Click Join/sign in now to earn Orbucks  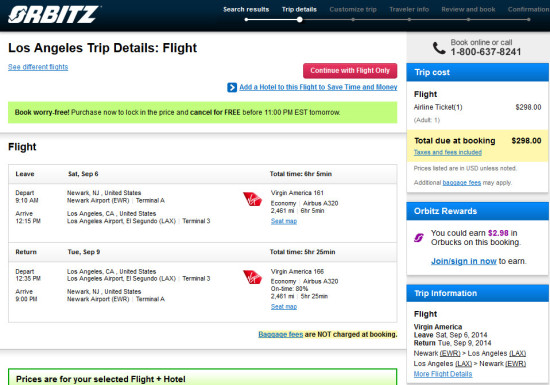tap(464, 261)
